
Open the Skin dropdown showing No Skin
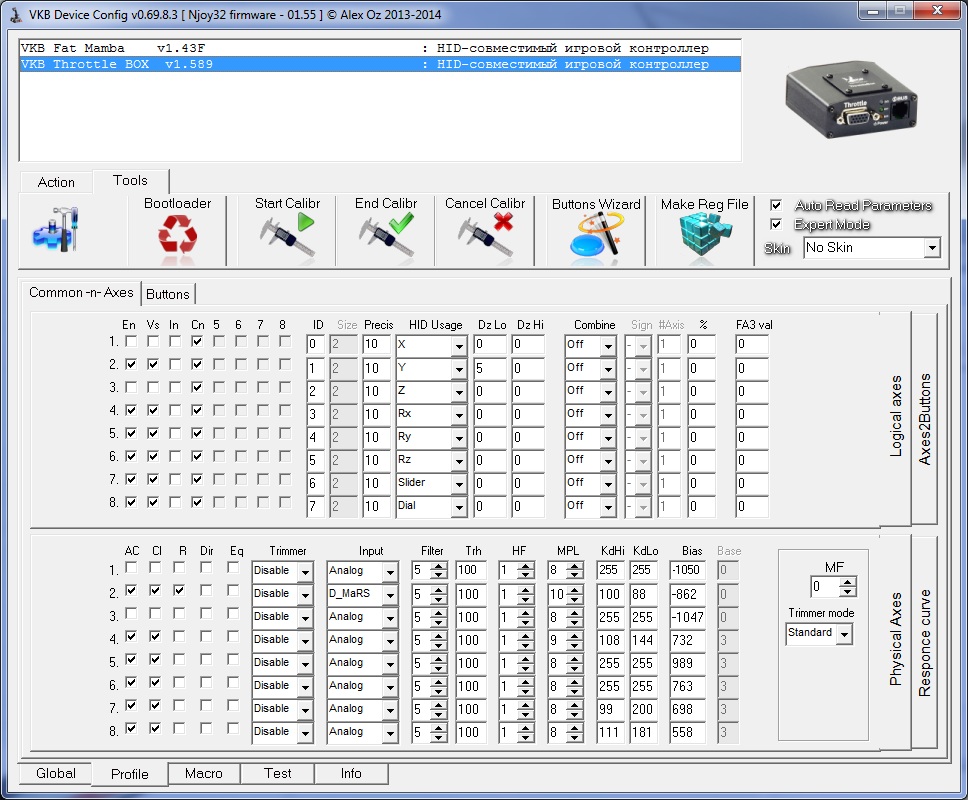[932, 247]
